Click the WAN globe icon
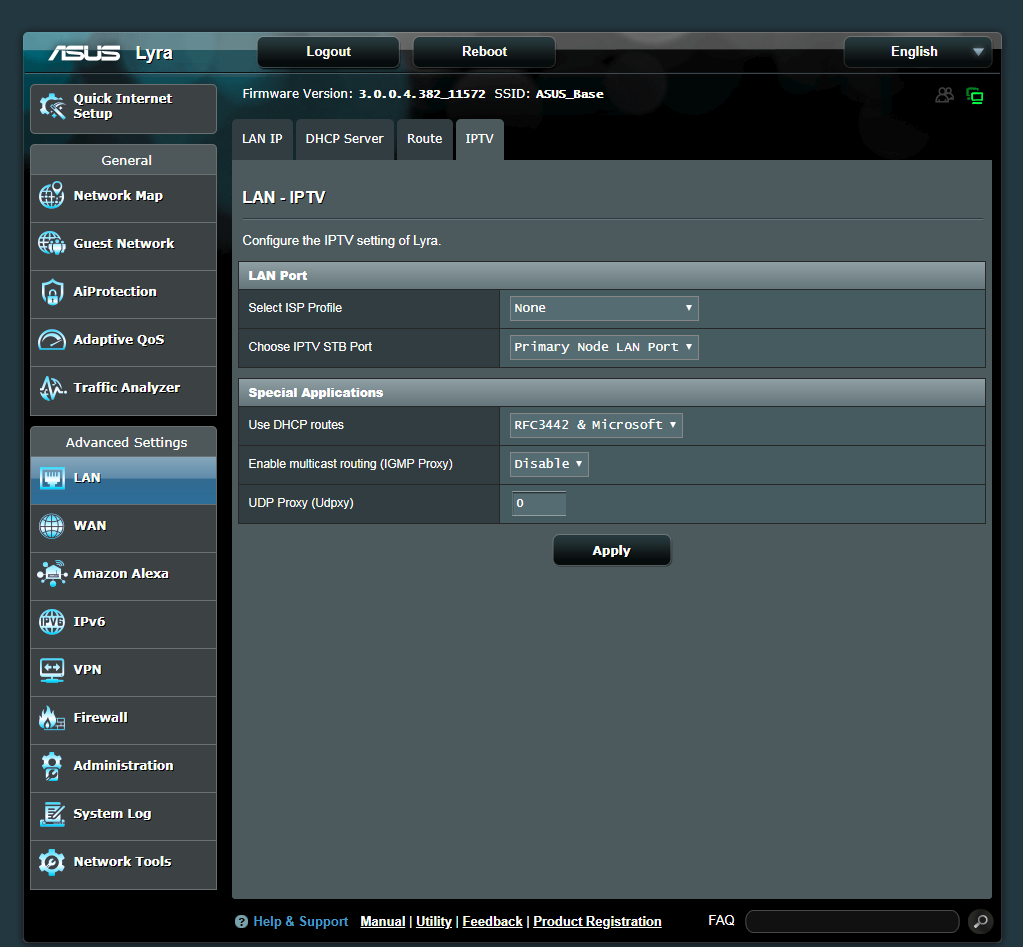 [x=52, y=526]
